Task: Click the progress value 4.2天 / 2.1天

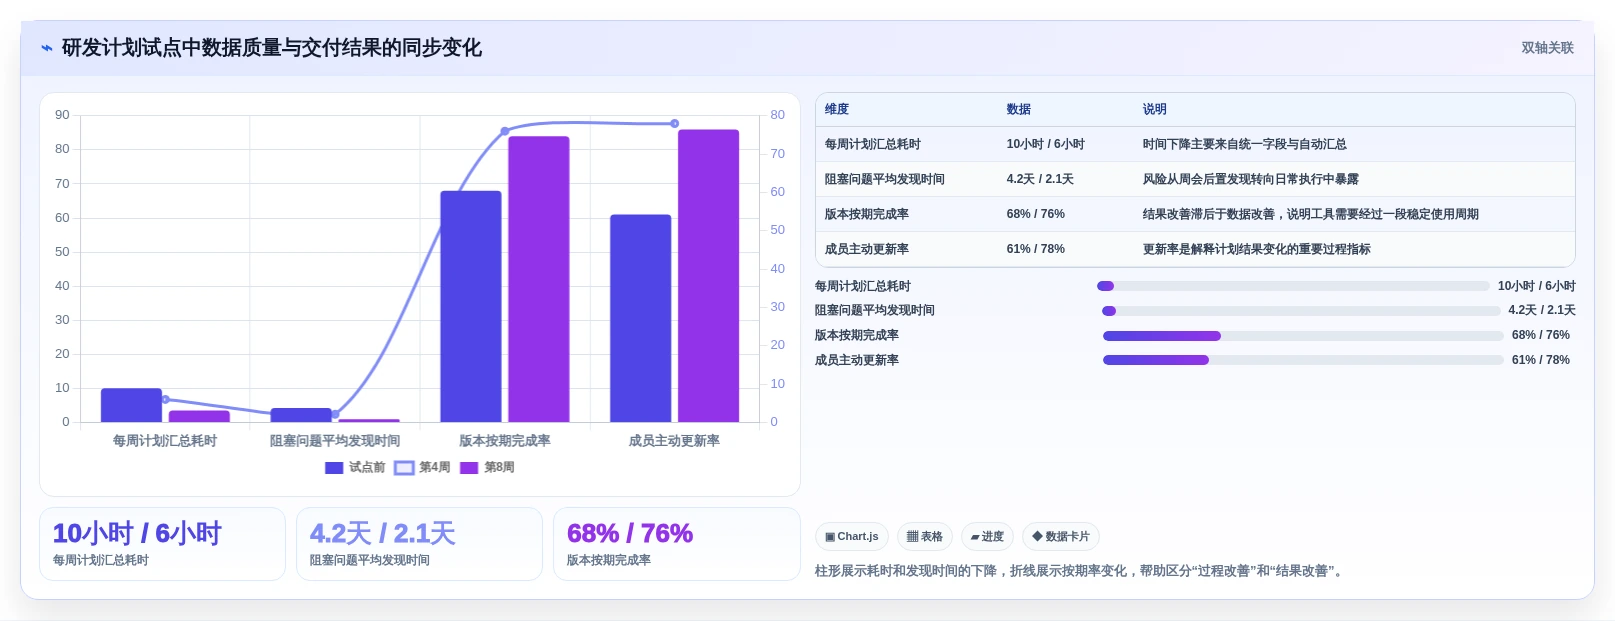Action: (1542, 311)
